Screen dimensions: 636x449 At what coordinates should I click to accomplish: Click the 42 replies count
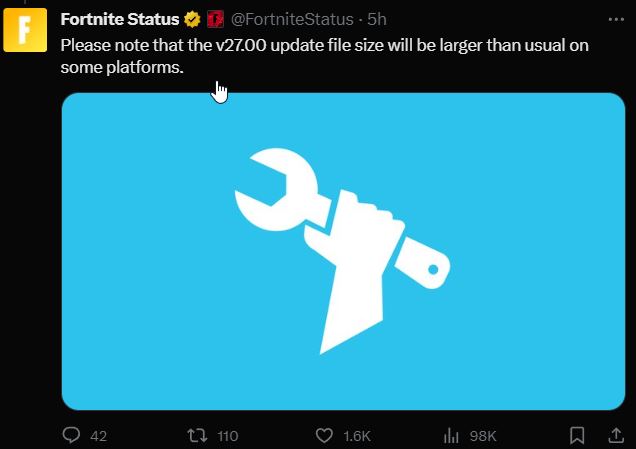99,436
